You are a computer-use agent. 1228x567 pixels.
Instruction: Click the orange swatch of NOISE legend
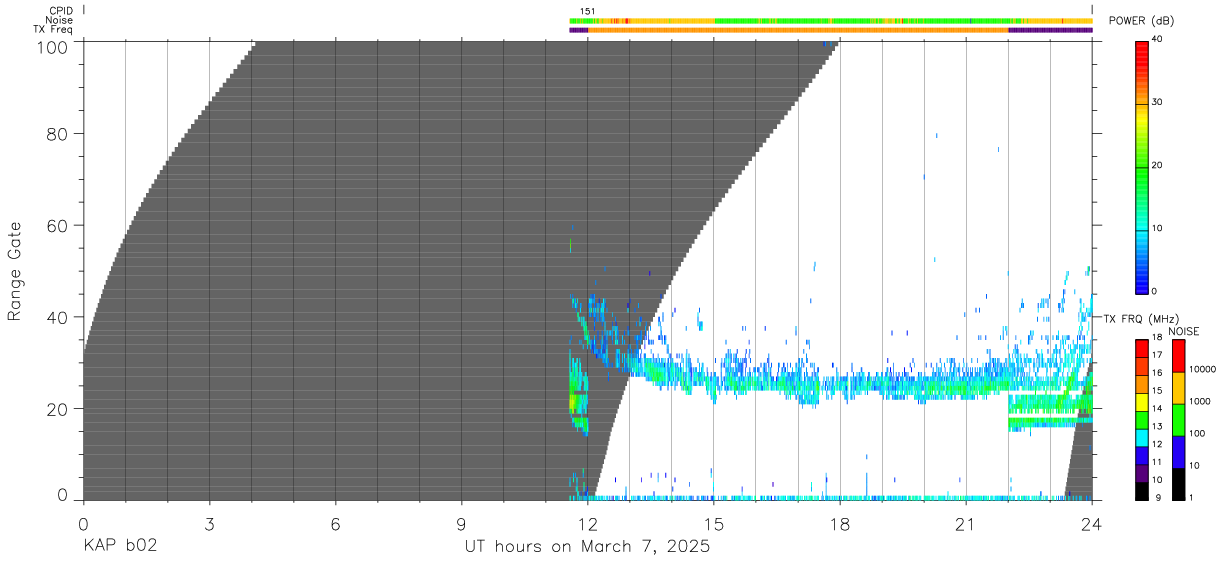coord(1181,388)
